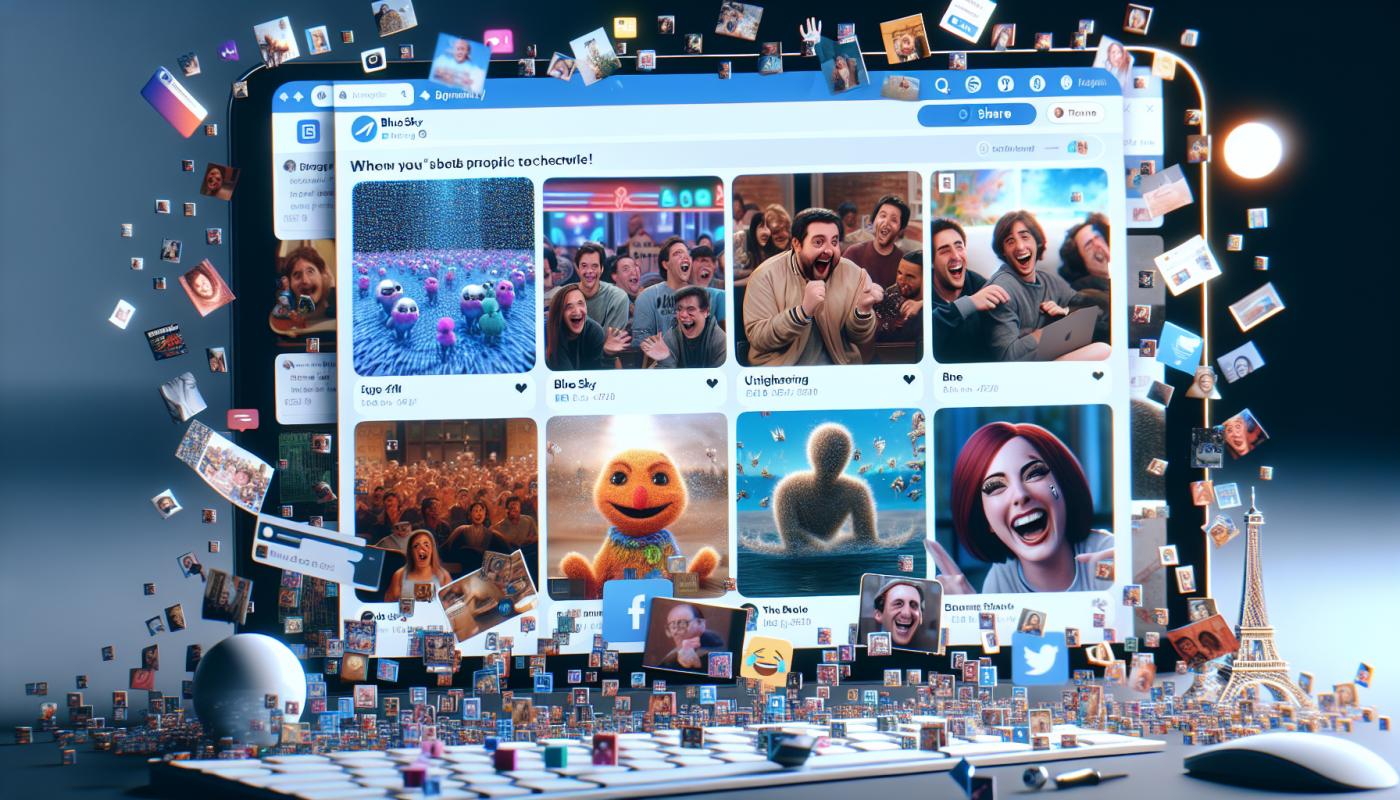The height and width of the screenshot is (800, 1400).
Task: Toggle heart on the Blue Sky post card
Action: (712, 383)
